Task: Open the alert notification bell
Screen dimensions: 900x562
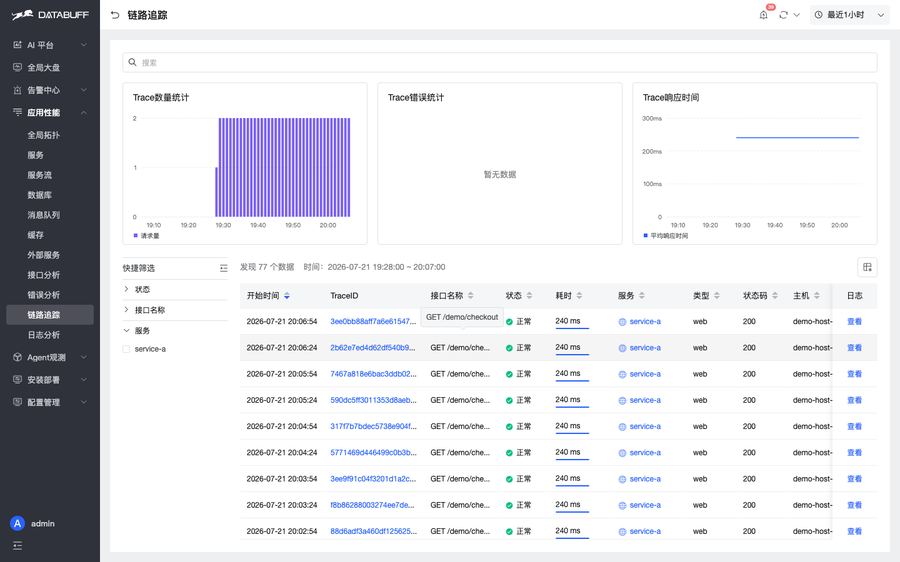Action: click(763, 15)
